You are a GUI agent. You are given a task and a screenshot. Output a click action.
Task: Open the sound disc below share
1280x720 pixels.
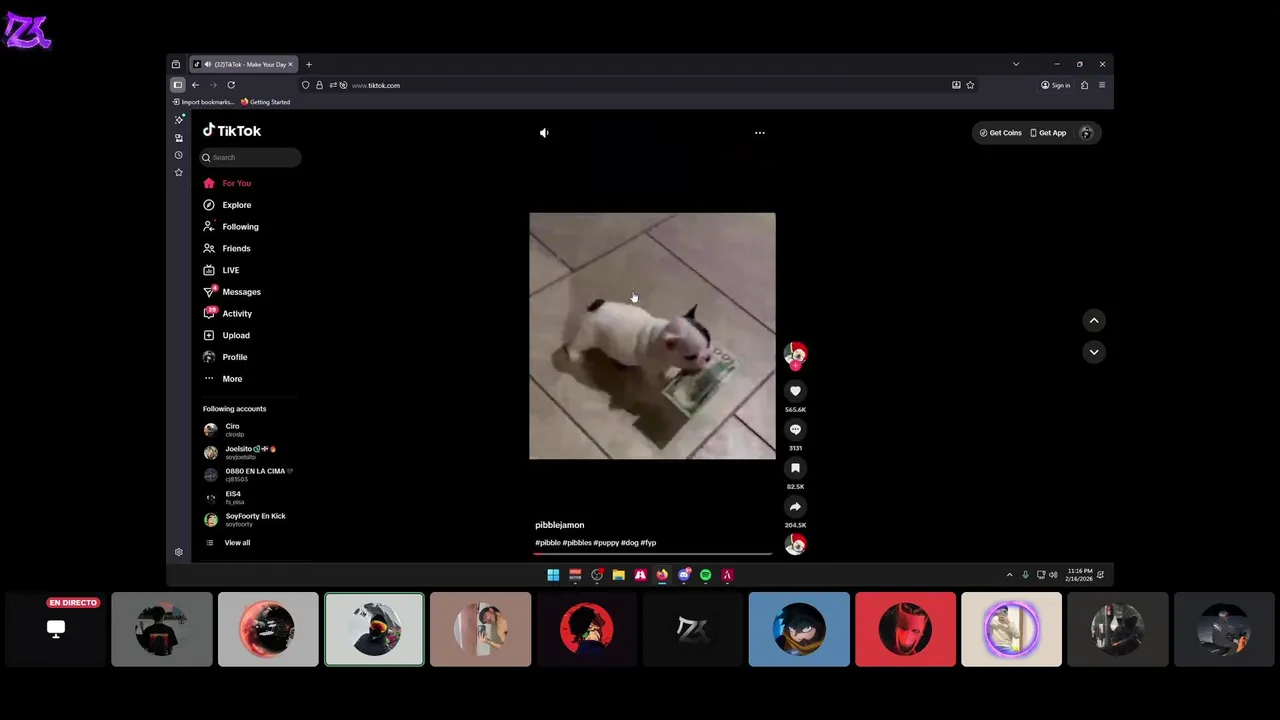tap(795, 544)
